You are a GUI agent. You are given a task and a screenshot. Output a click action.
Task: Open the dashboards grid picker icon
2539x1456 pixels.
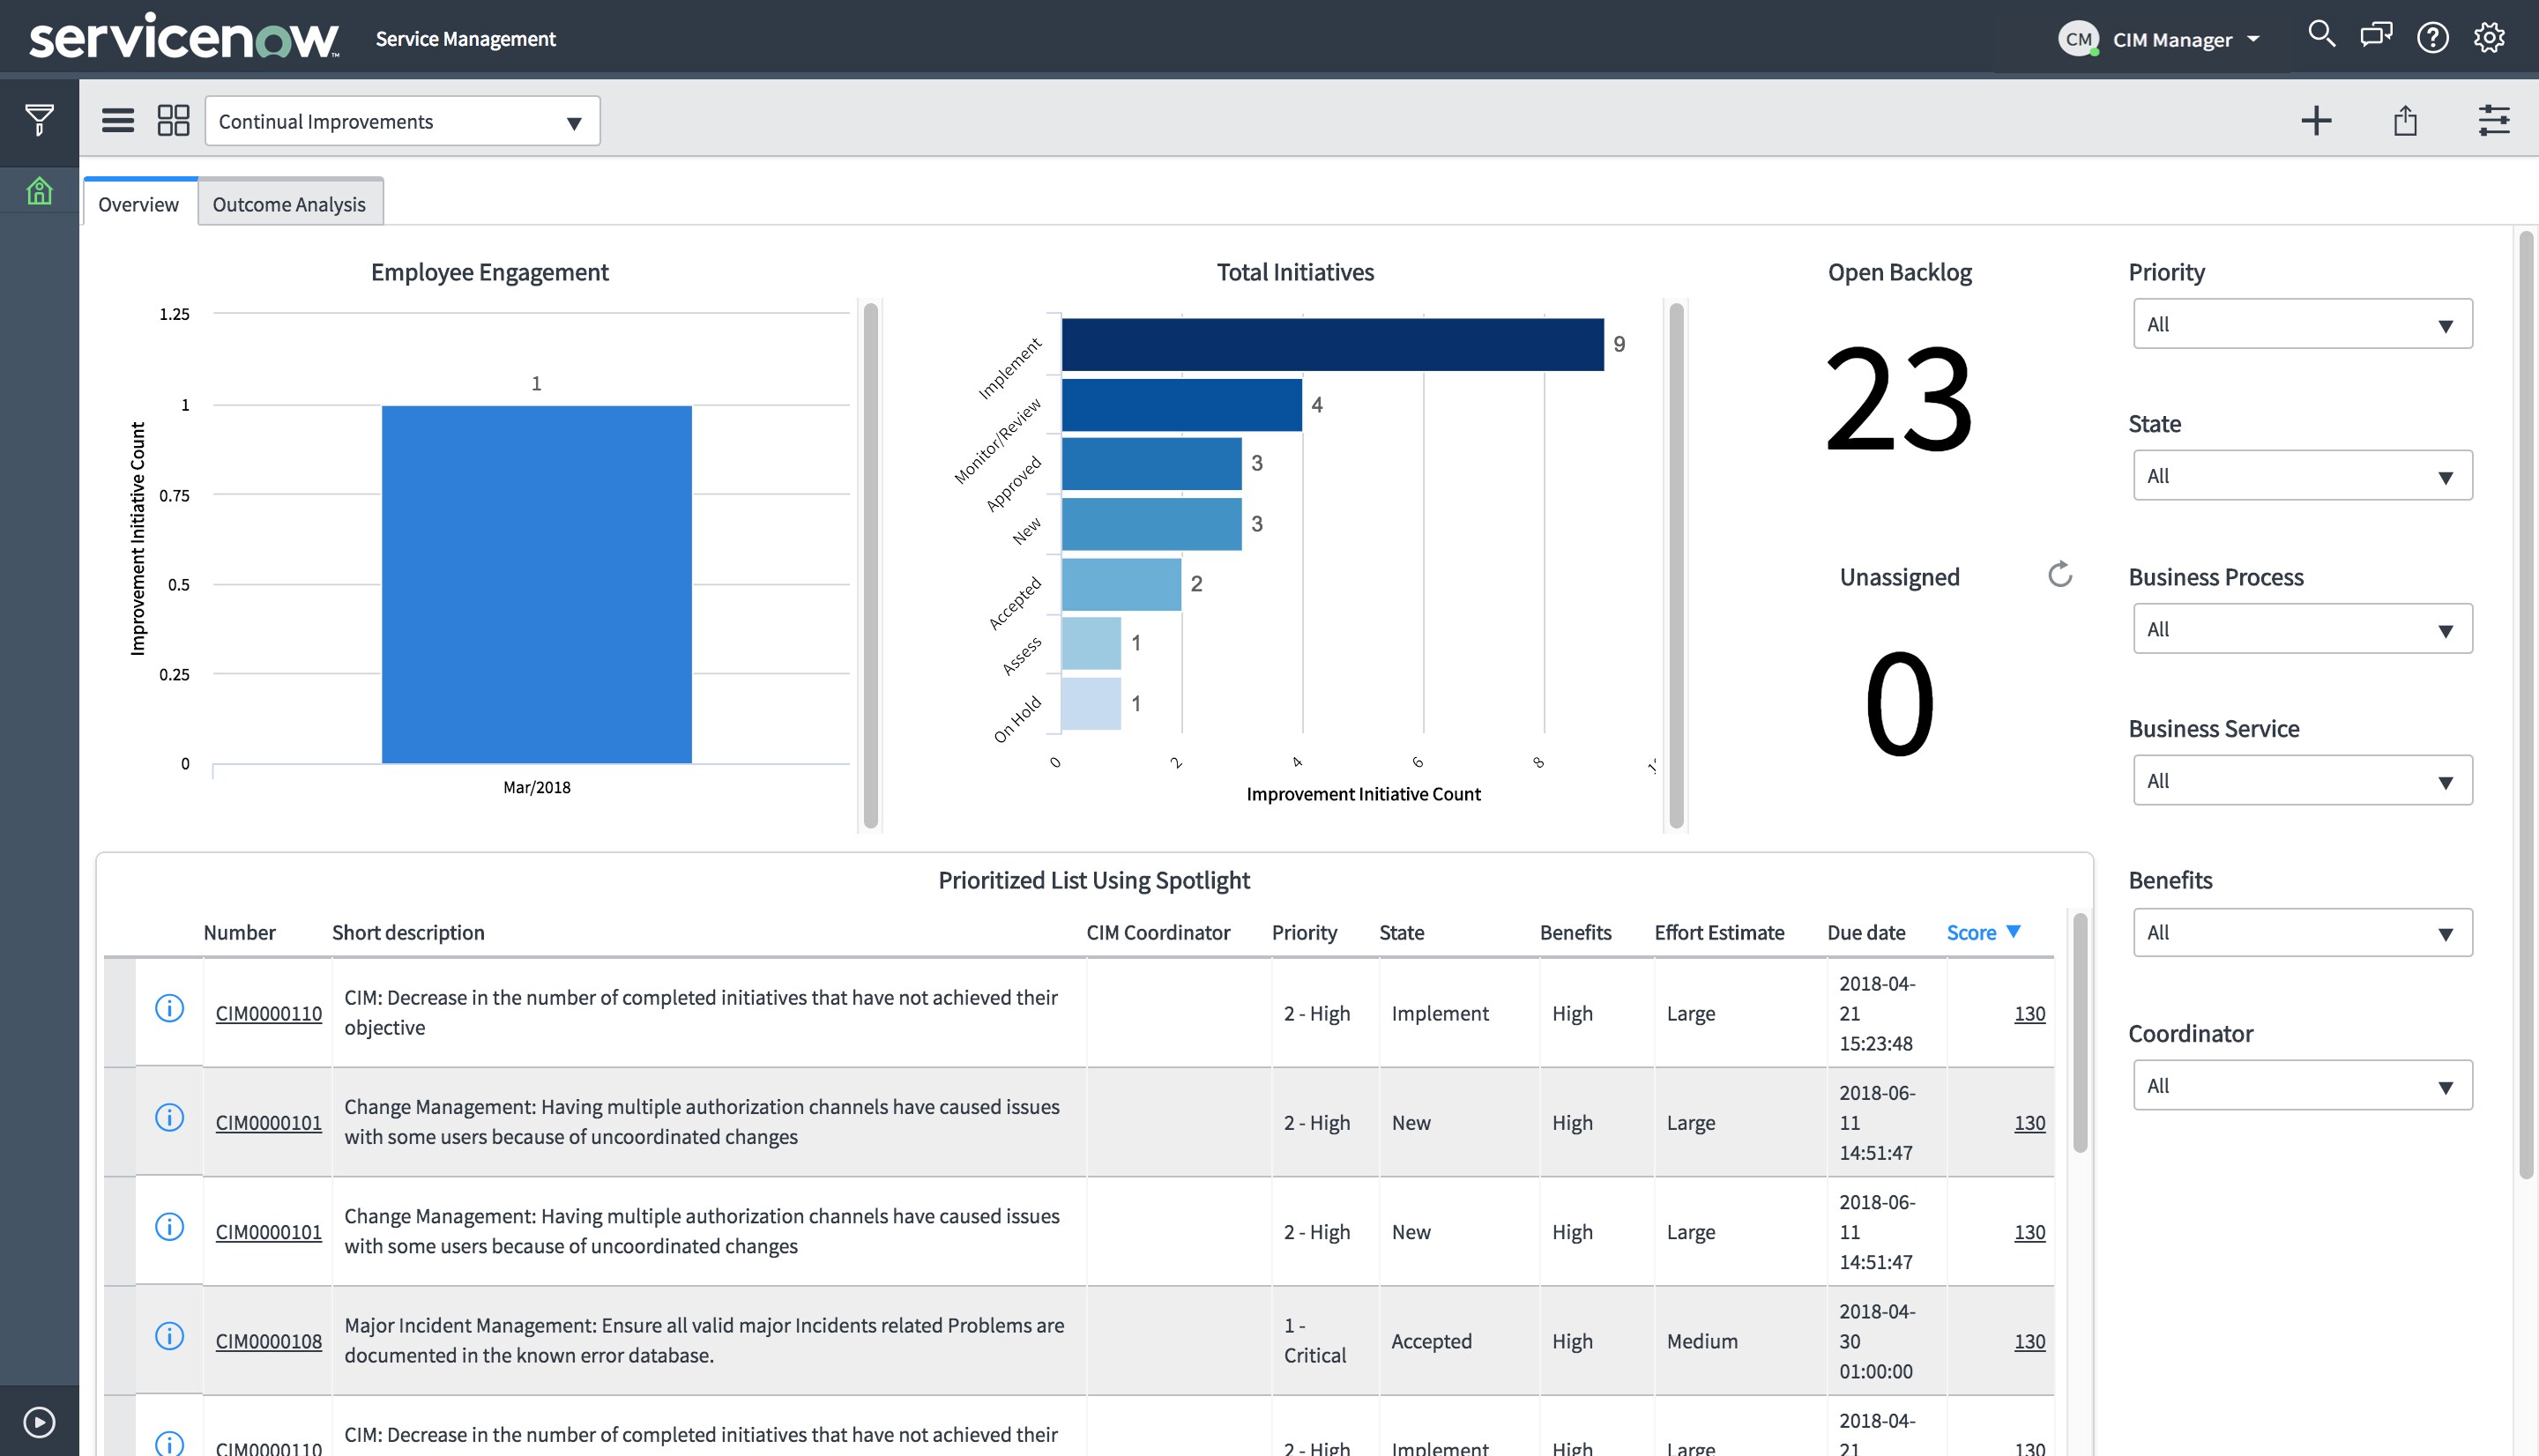[x=172, y=120]
